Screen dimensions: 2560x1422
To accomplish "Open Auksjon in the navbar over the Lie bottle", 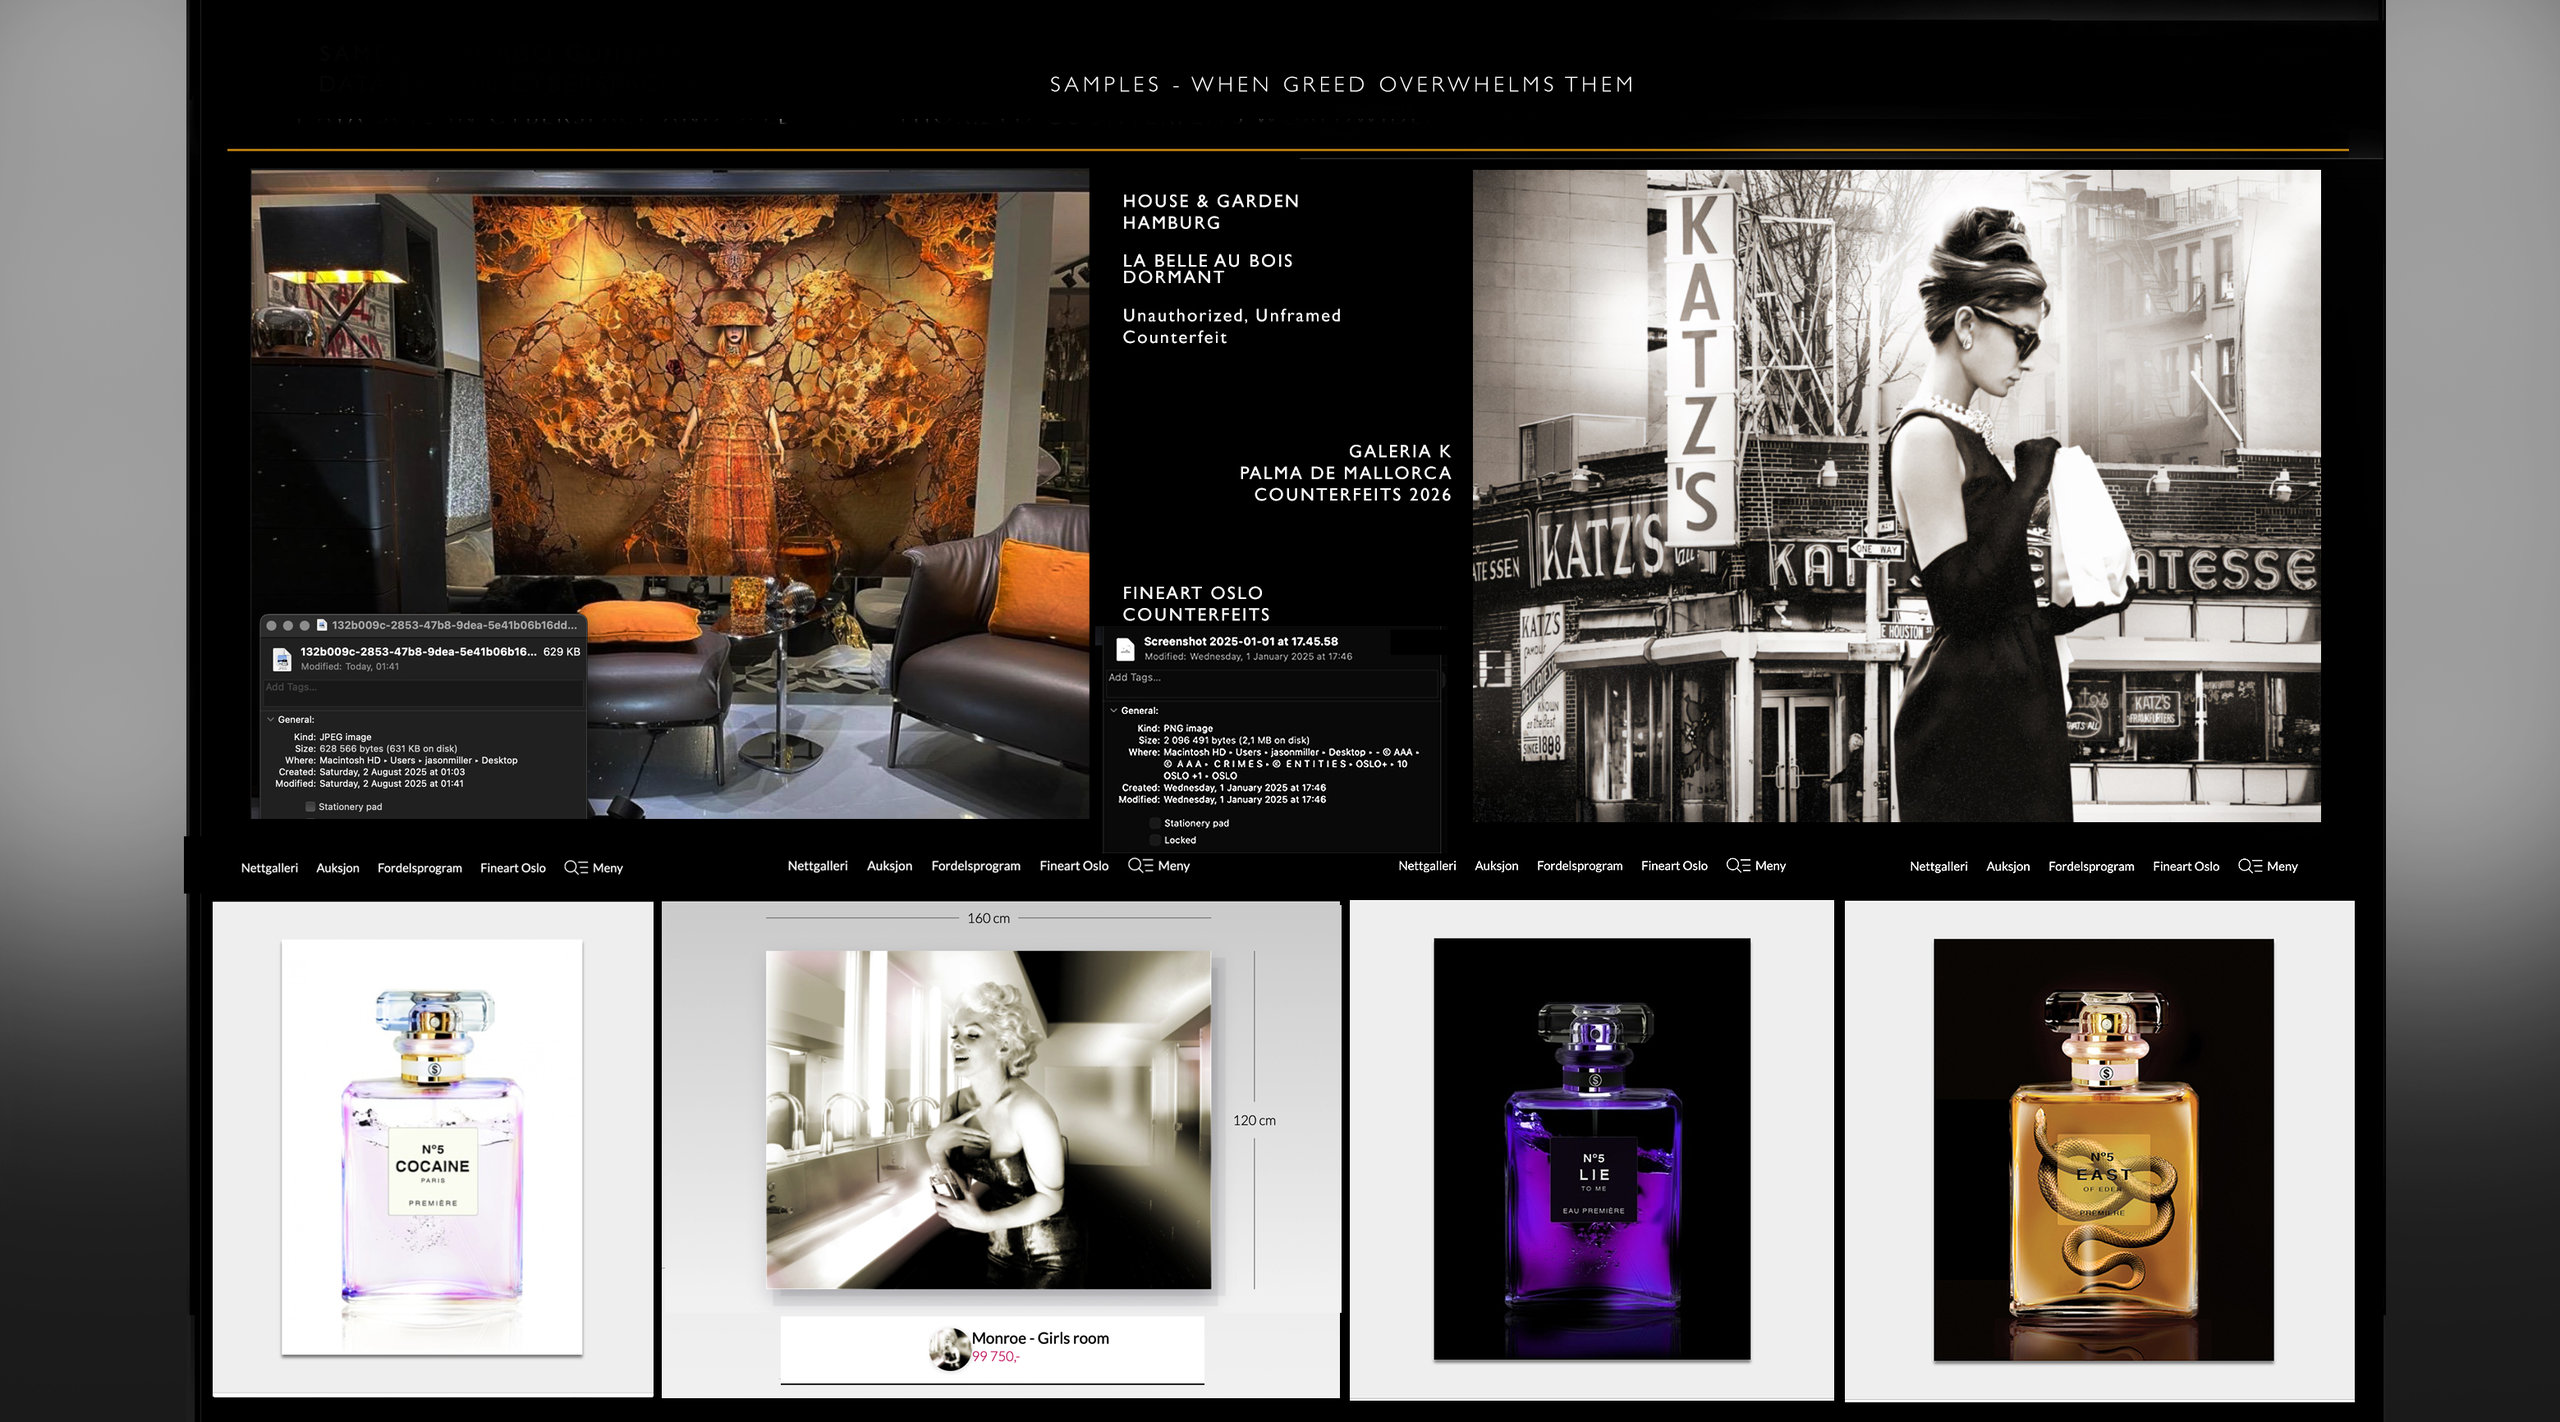I will tap(1497, 866).
